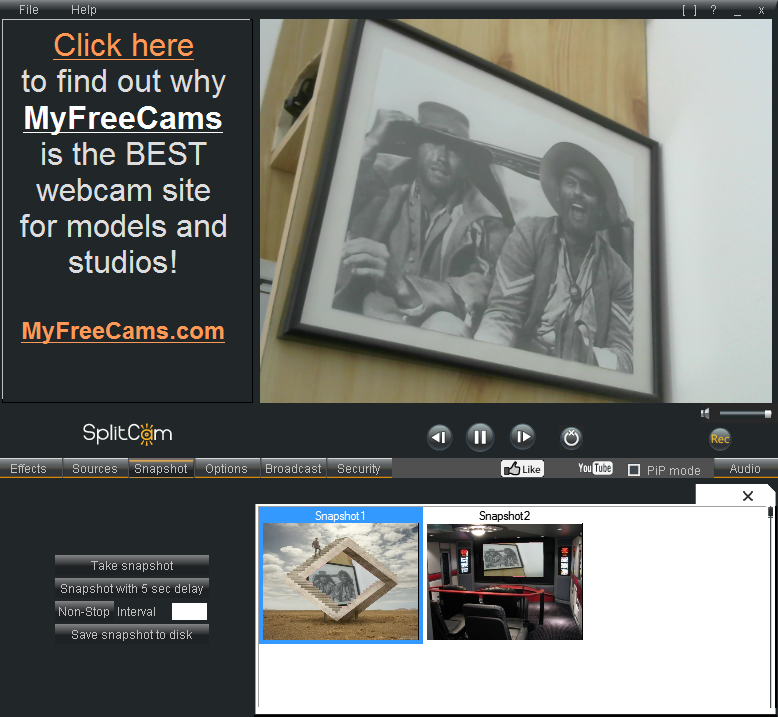Open the Security tab
The image size is (778, 717).
point(359,468)
